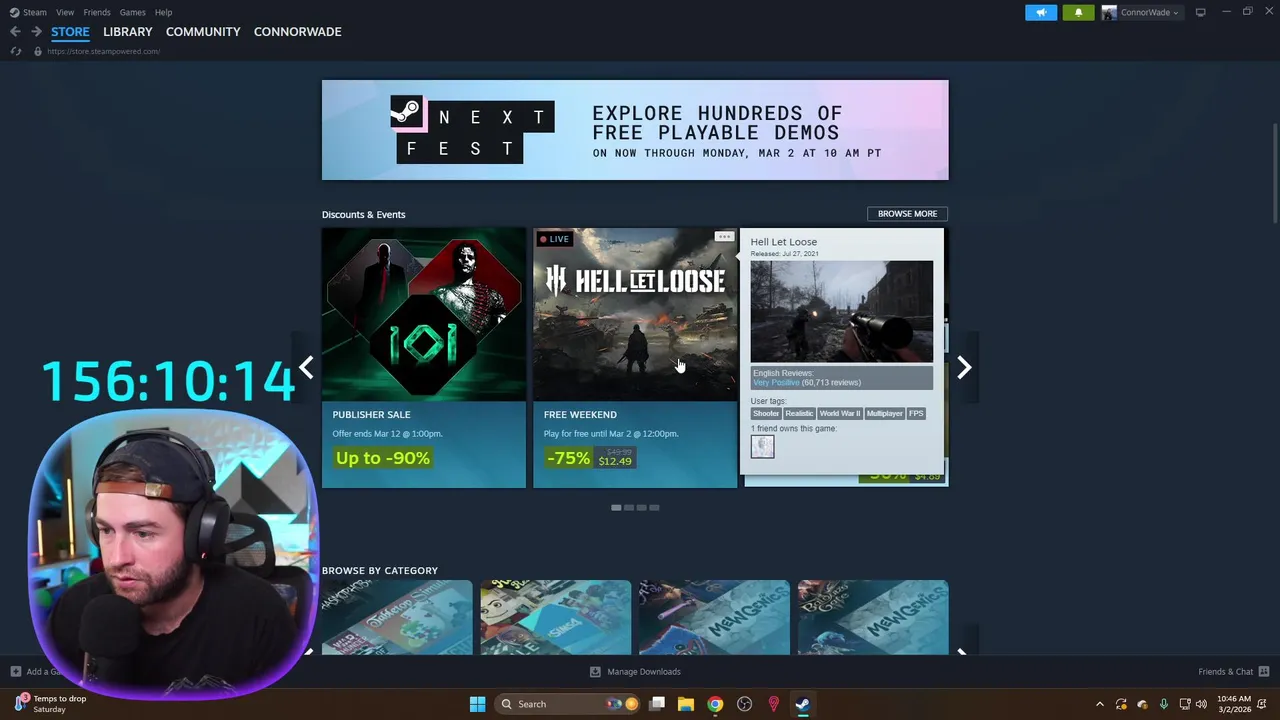1280x720 pixels.
Task: Show hidden system tray icons chevron
Action: click(1099, 704)
